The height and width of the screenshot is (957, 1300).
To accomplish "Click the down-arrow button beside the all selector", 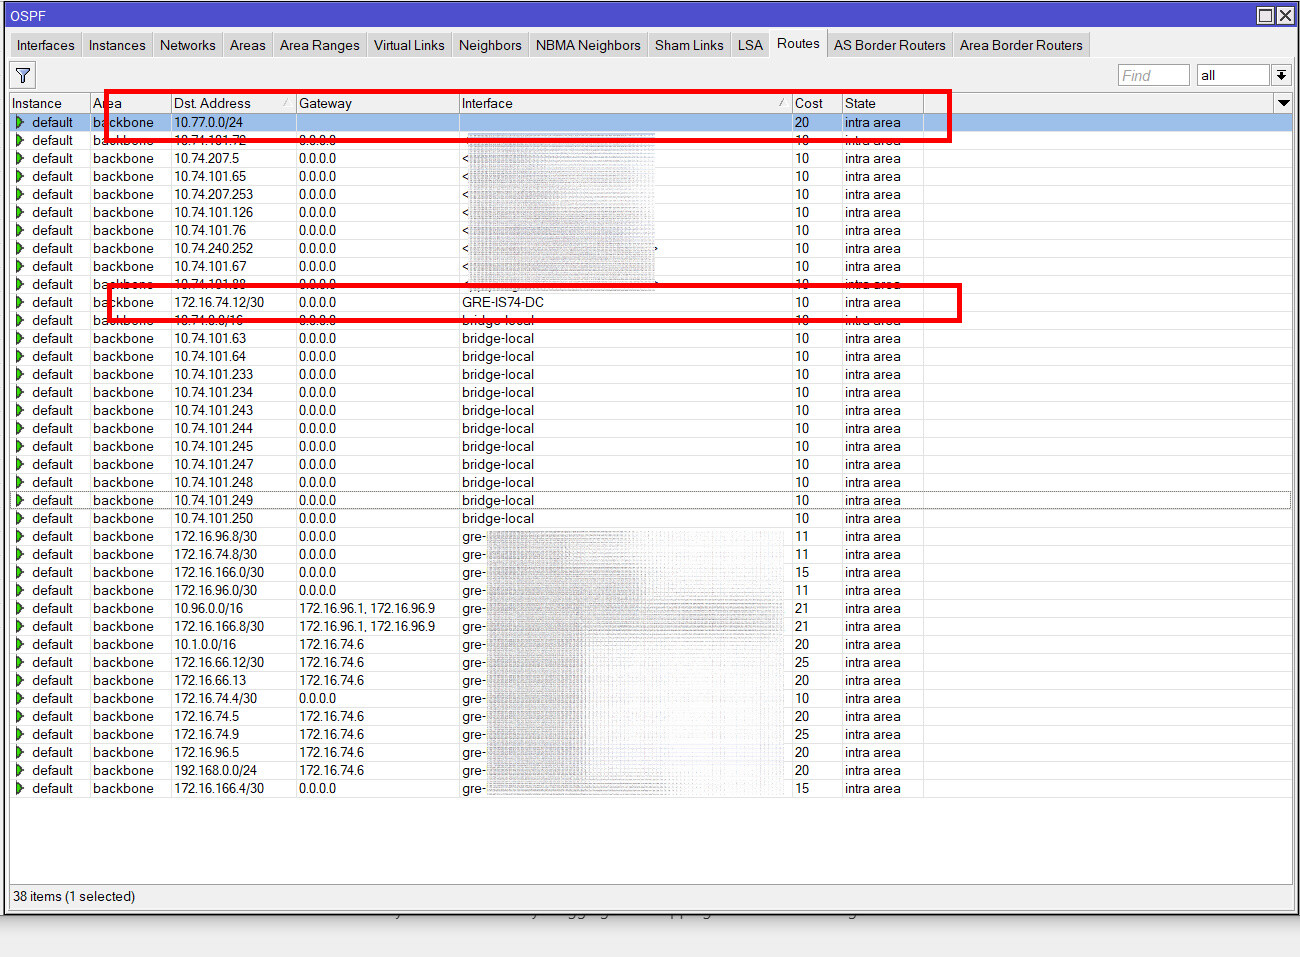I will coord(1281,74).
